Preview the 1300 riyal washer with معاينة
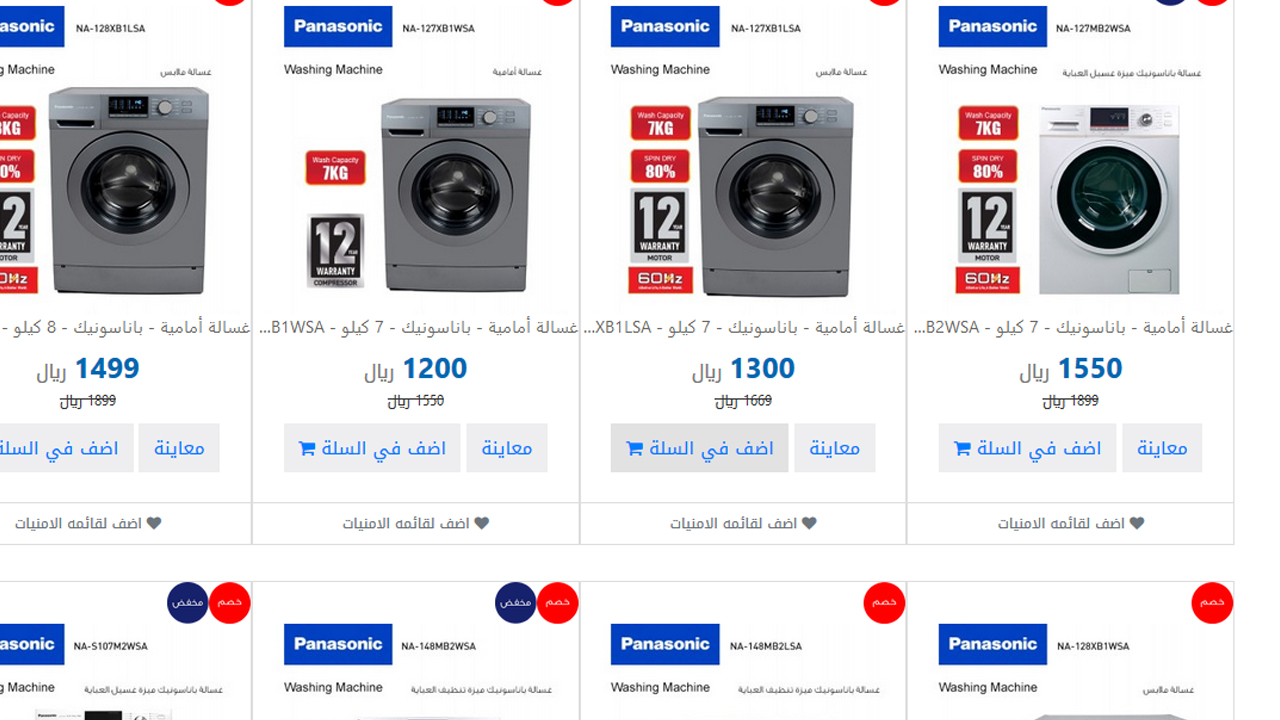The width and height of the screenshot is (1280, 720). point(835,448)
